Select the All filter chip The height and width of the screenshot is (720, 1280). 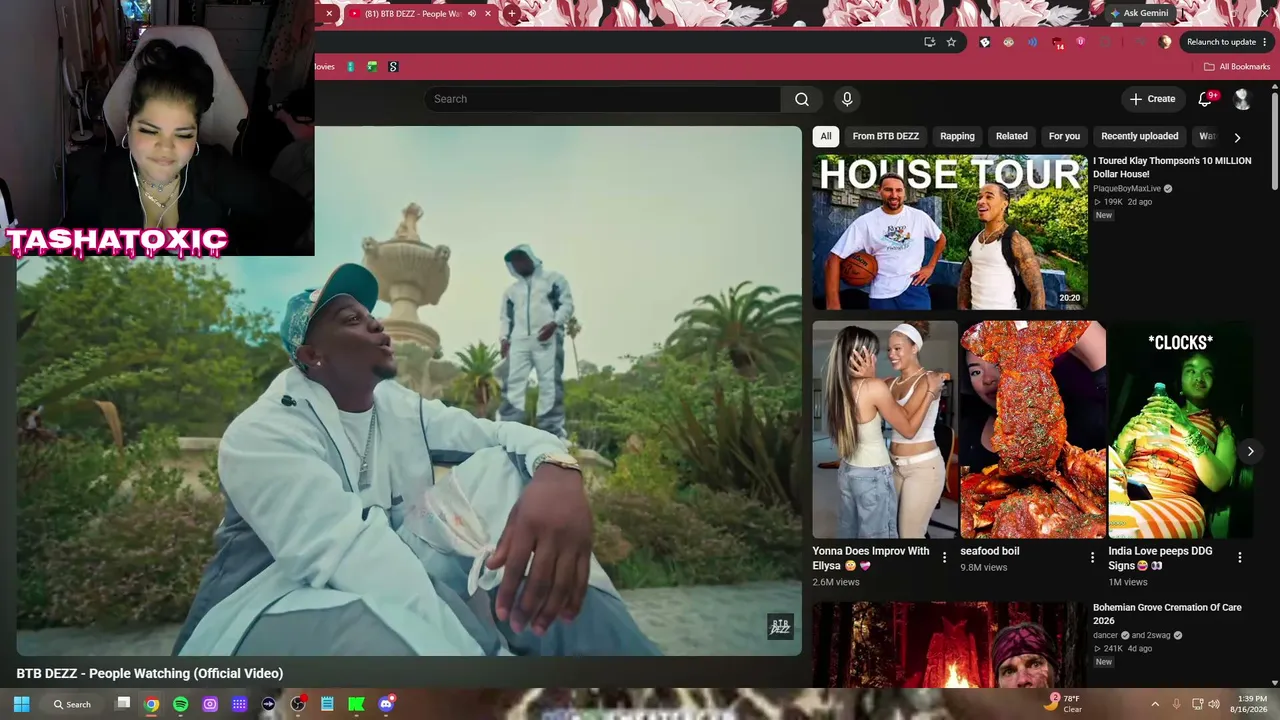[x=826, y=136]
